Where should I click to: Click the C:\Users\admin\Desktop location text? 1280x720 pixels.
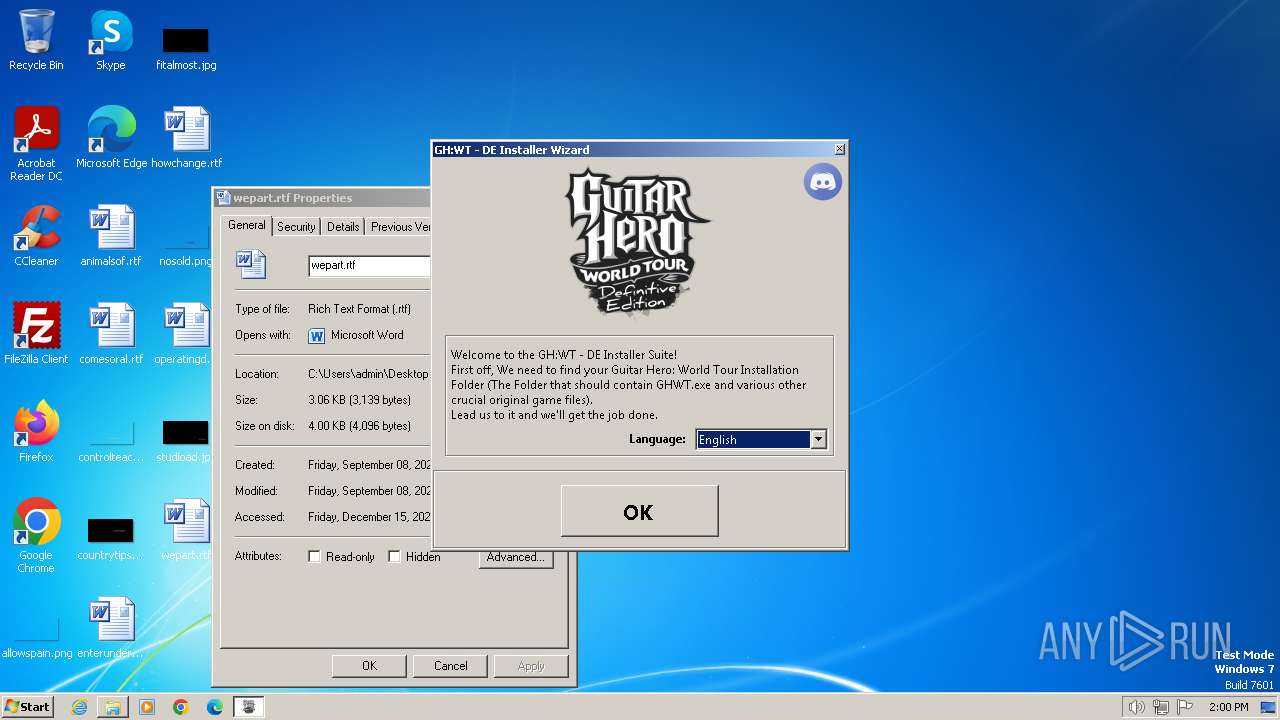click(x=368, y=374)
